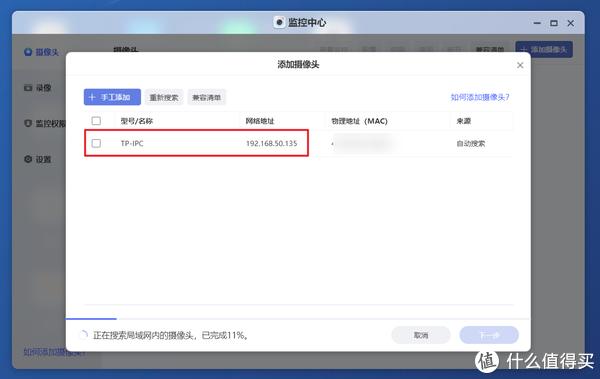Open the 如何添加摄像头? help link

coord(480,97)
